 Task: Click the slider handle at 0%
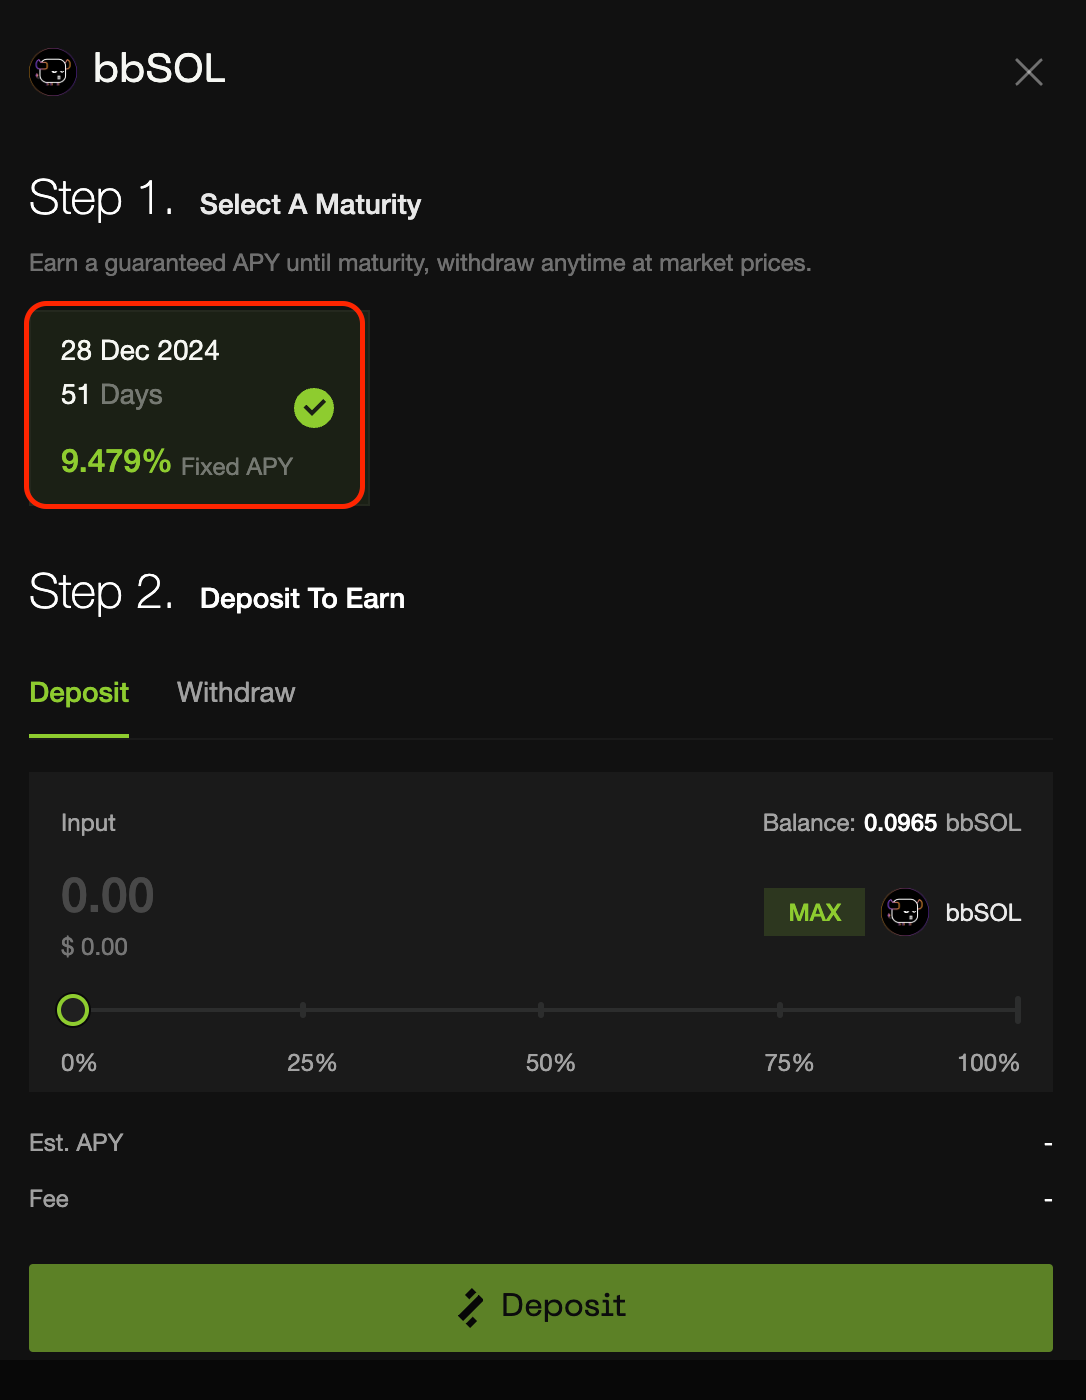73,1010
